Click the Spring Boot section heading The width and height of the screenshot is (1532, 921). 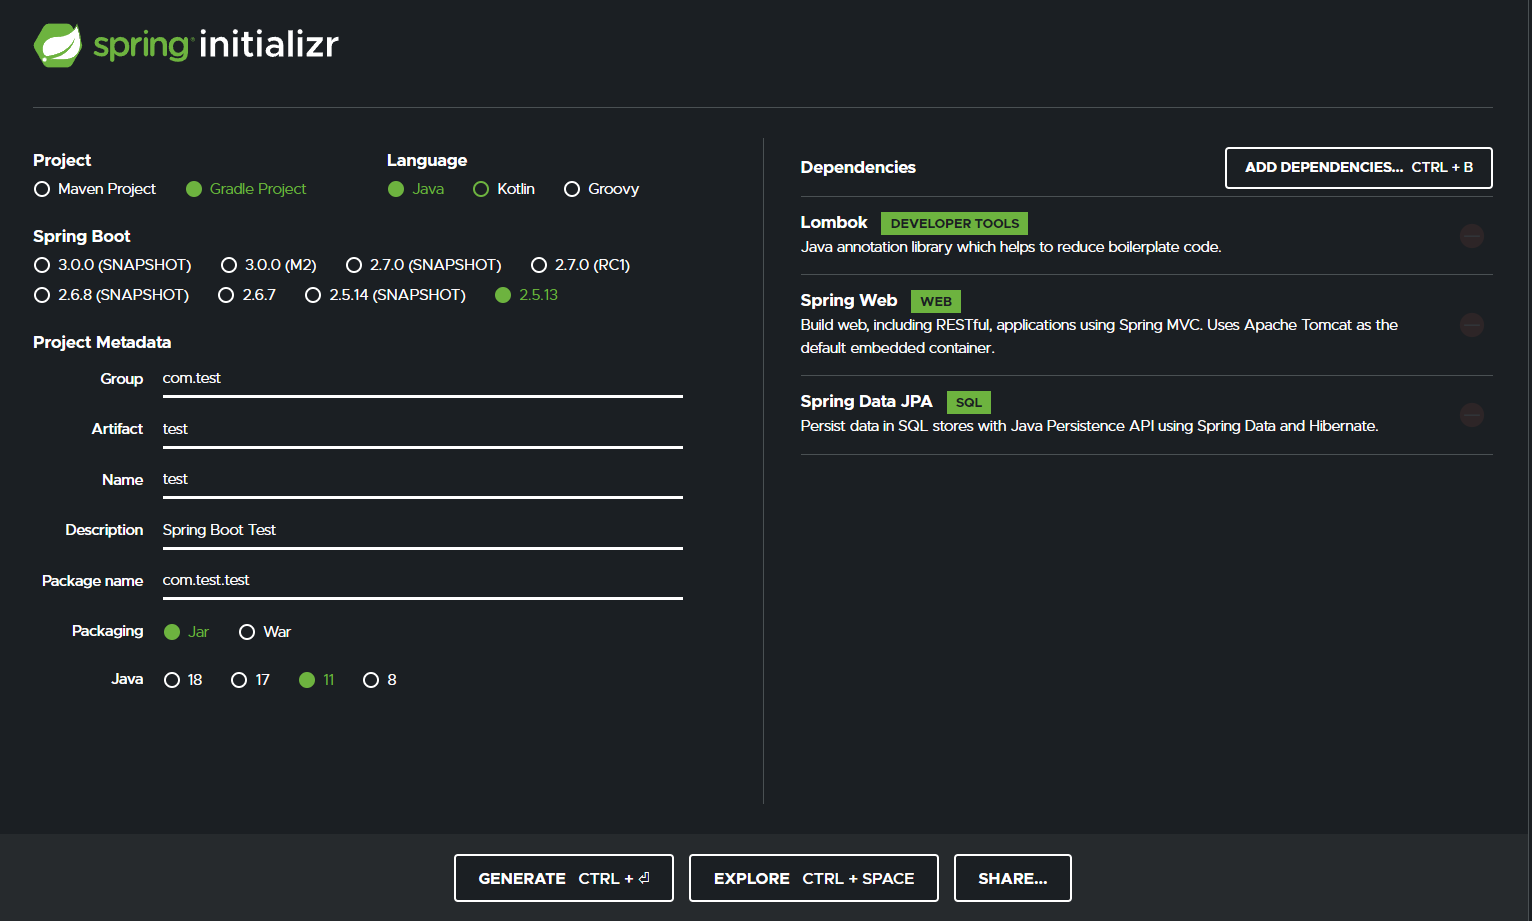click(82, 236)
